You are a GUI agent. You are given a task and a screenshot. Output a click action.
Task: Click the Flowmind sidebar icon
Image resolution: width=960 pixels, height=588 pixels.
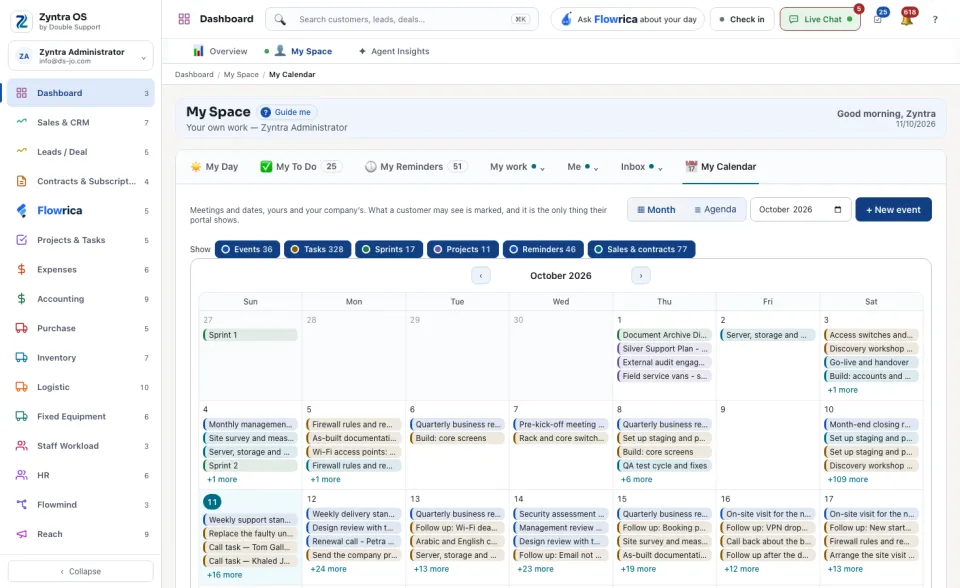click(21, 504)
